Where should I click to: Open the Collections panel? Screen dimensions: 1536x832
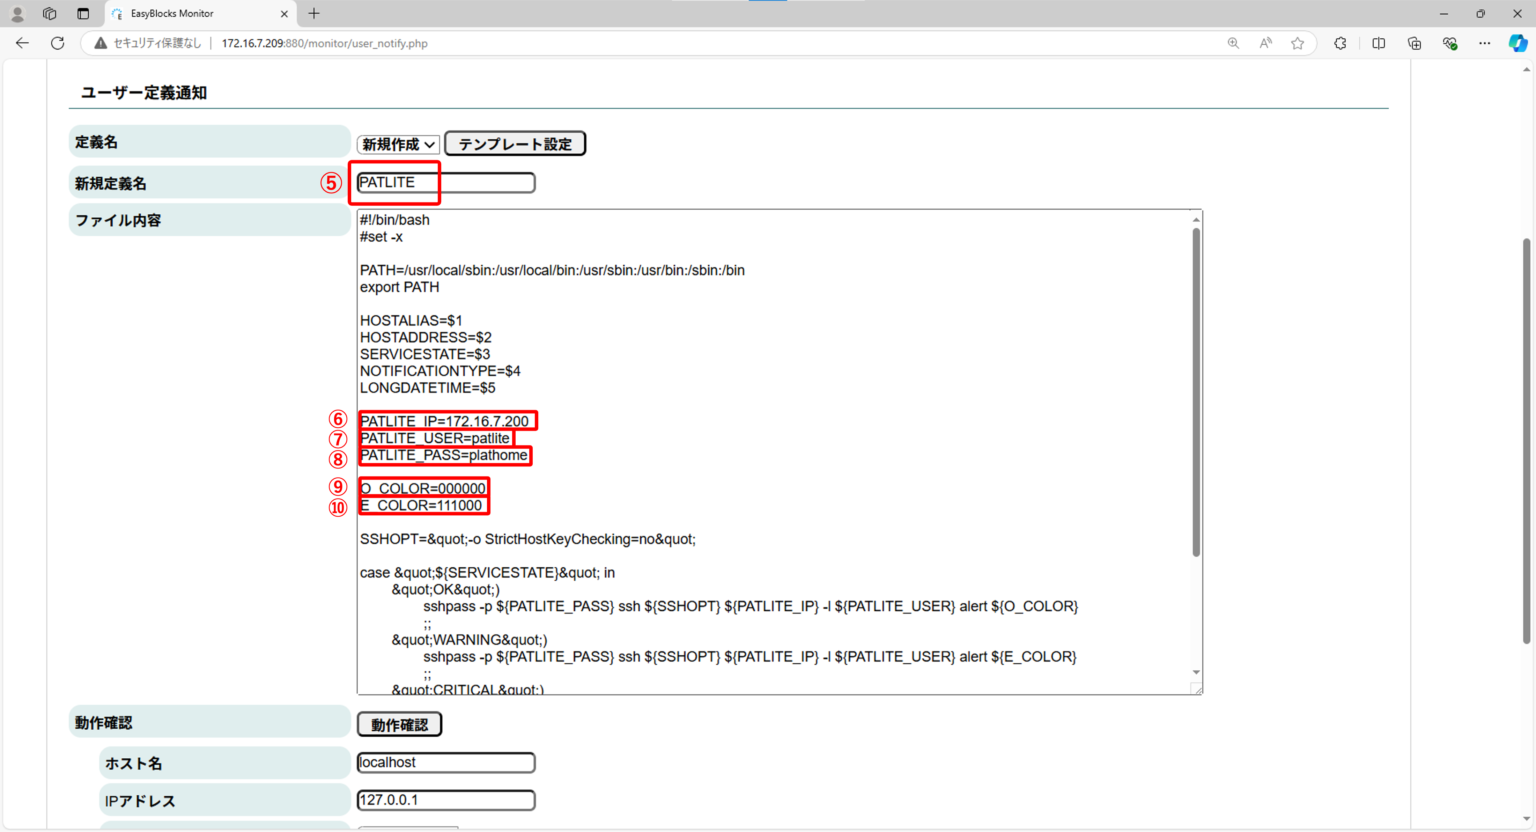(x=1413, y=43)
